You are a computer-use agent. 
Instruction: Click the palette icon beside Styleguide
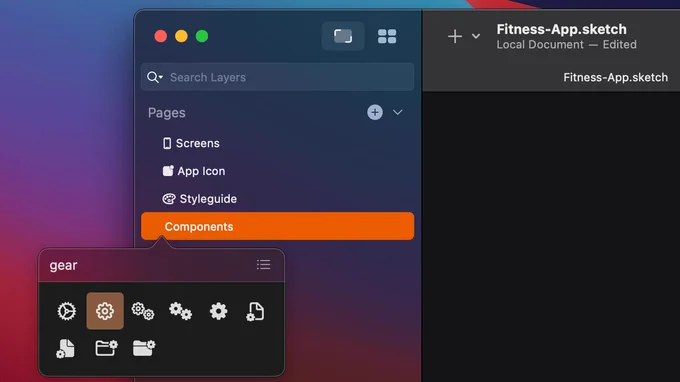(169, 199)
